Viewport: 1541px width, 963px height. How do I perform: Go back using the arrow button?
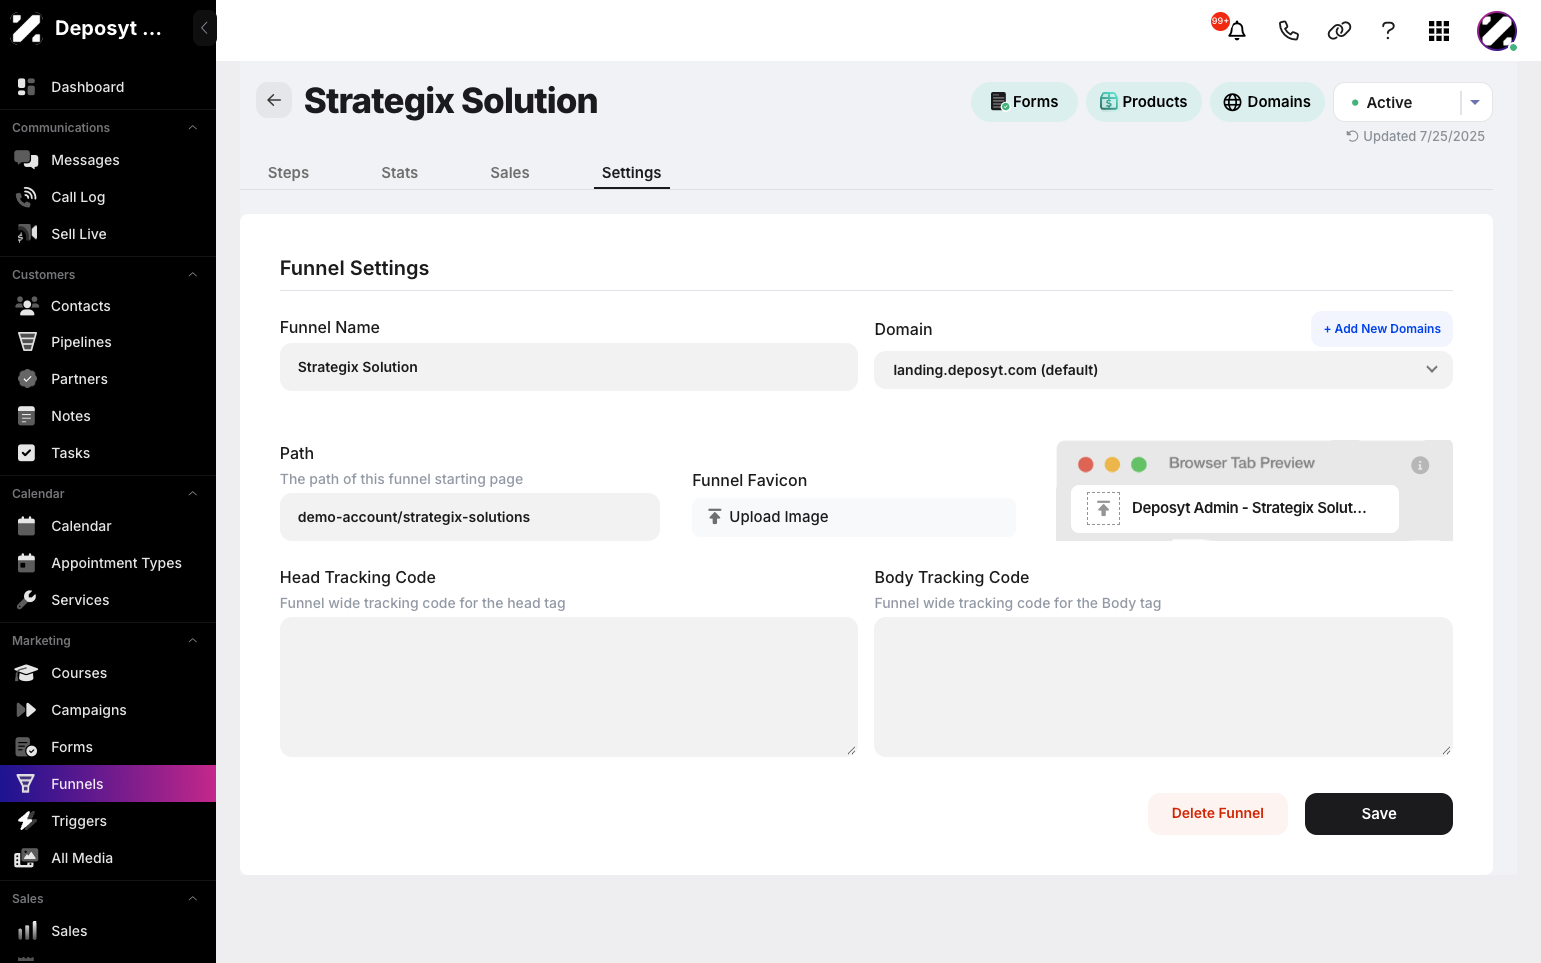[274, 100]
